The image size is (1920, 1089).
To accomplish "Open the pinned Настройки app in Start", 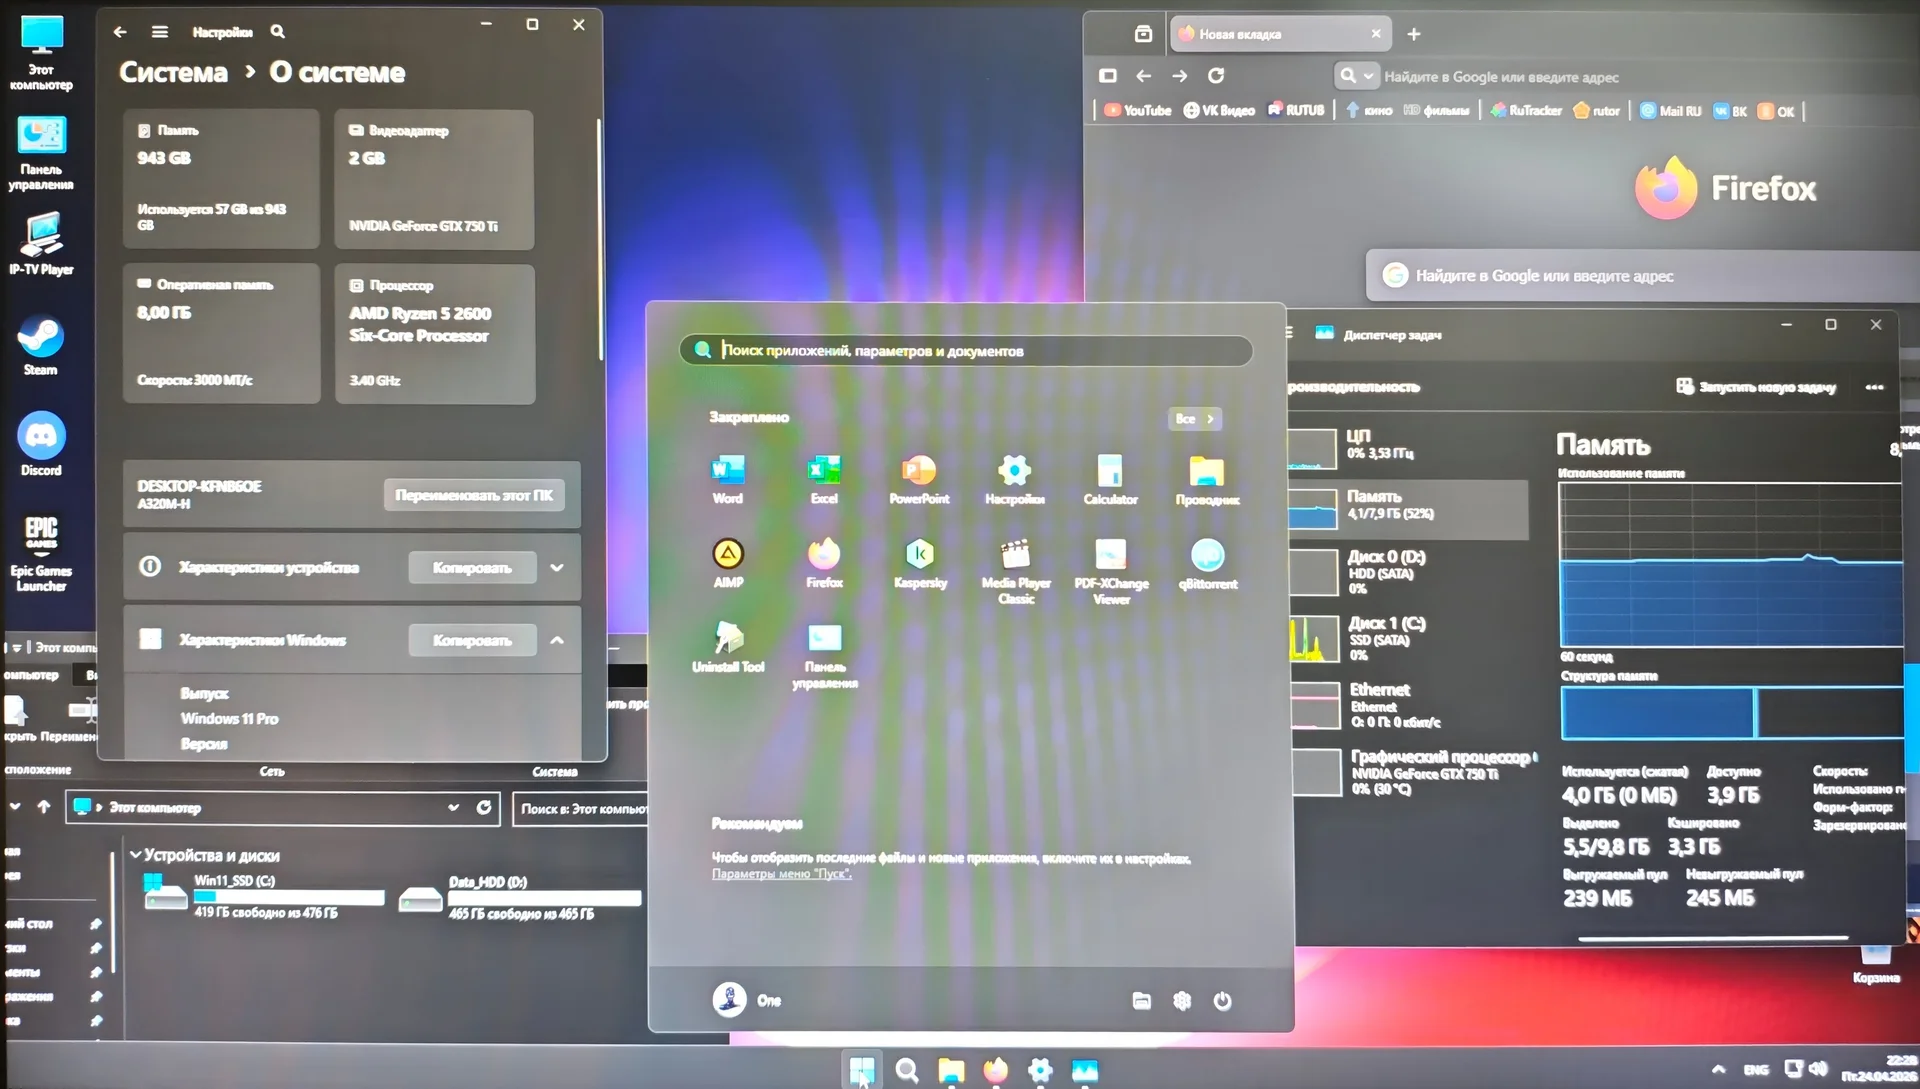I will coord(1014,479).
